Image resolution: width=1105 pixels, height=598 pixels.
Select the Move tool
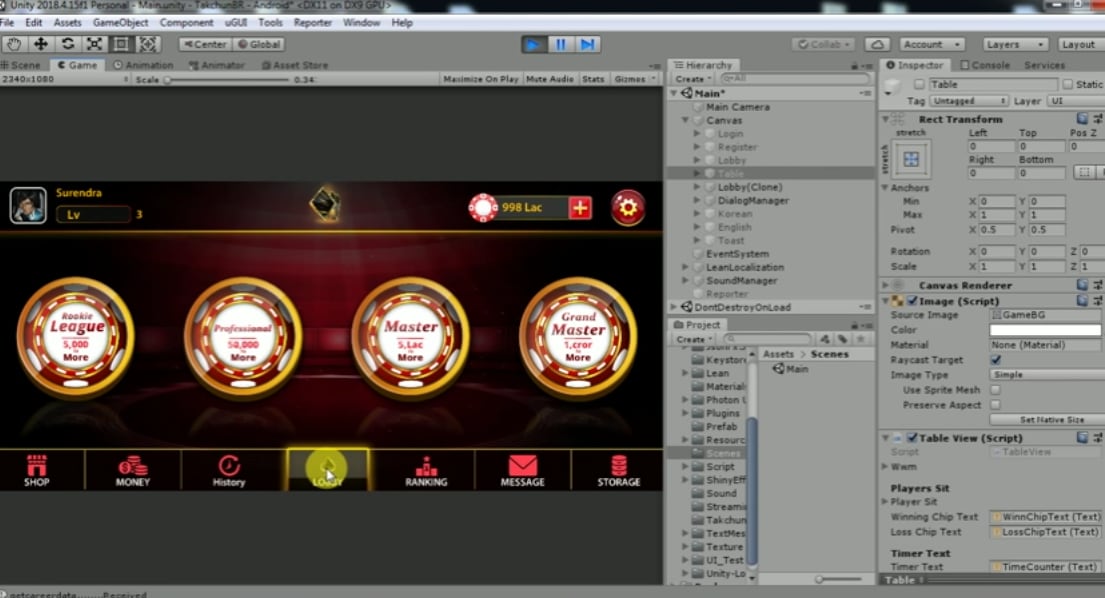tap(41, 44)
